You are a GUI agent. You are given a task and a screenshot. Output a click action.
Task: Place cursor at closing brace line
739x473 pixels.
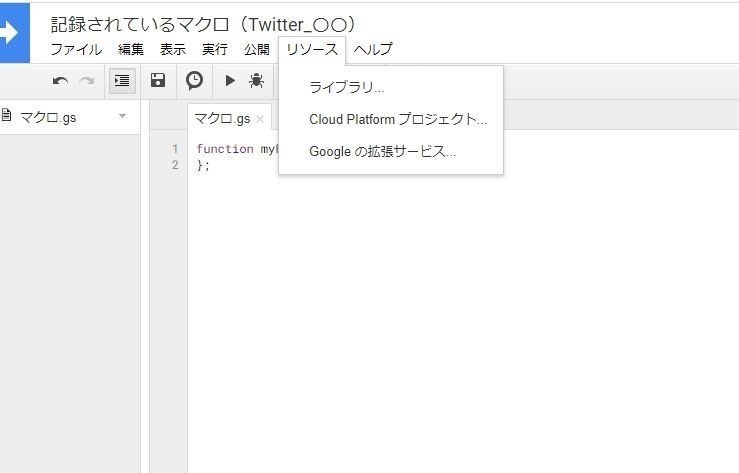point(203,165)
